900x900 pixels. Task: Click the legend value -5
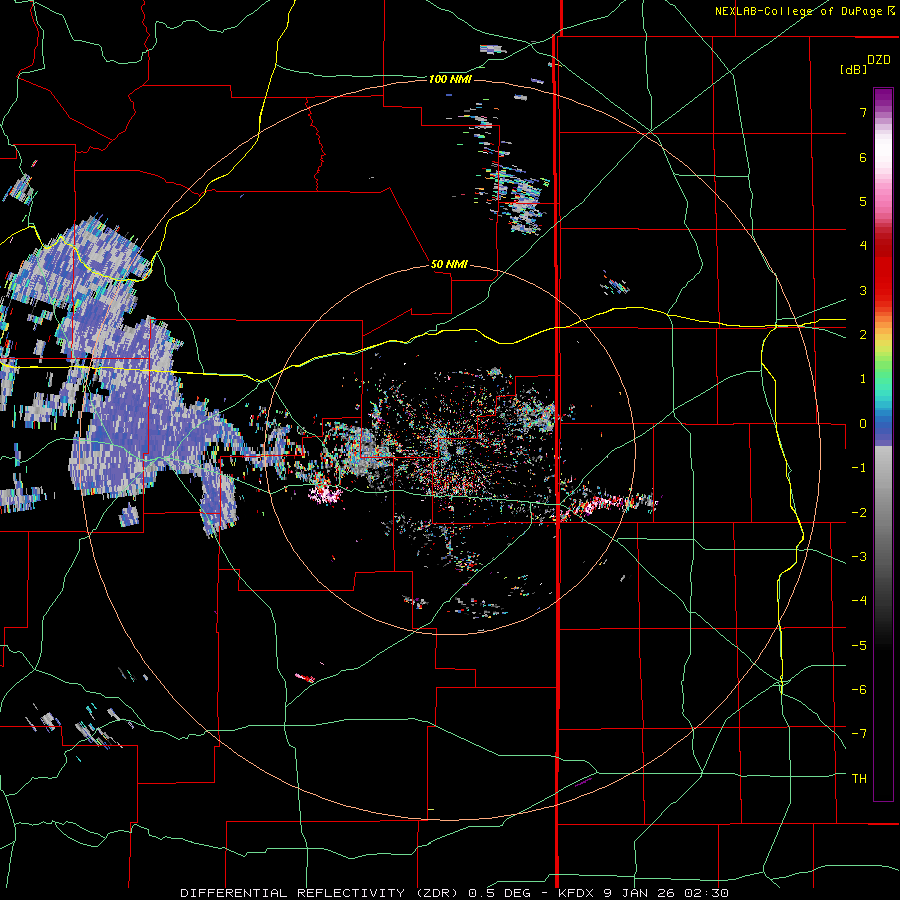click(x=859, y=646)
